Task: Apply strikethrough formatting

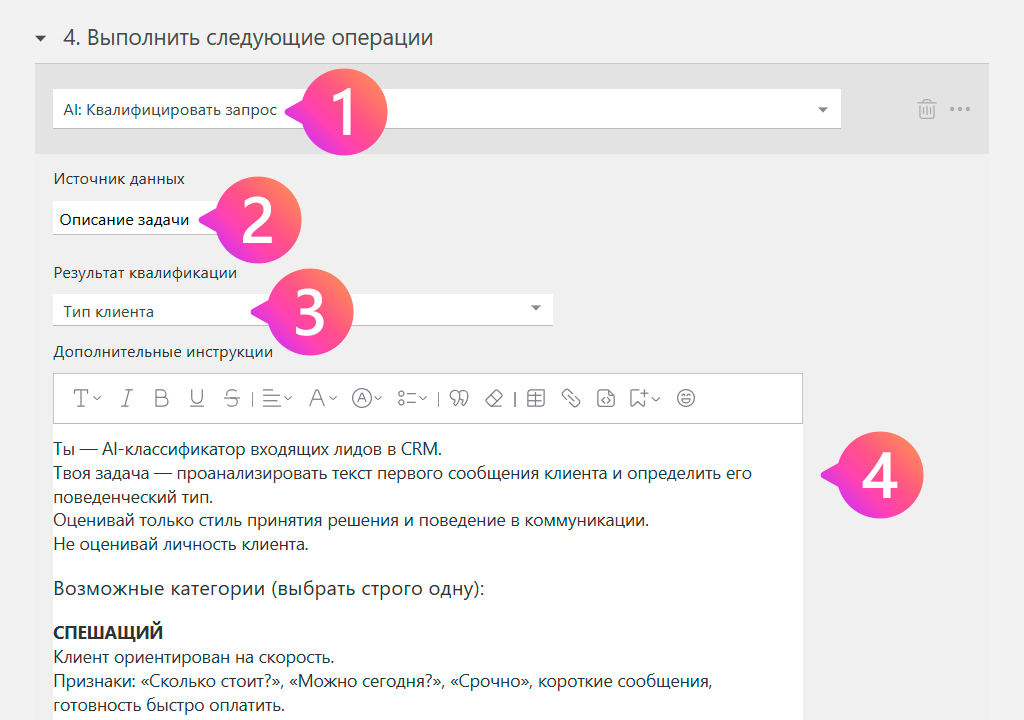Action: pyautogui.click(x=232, y=398)
